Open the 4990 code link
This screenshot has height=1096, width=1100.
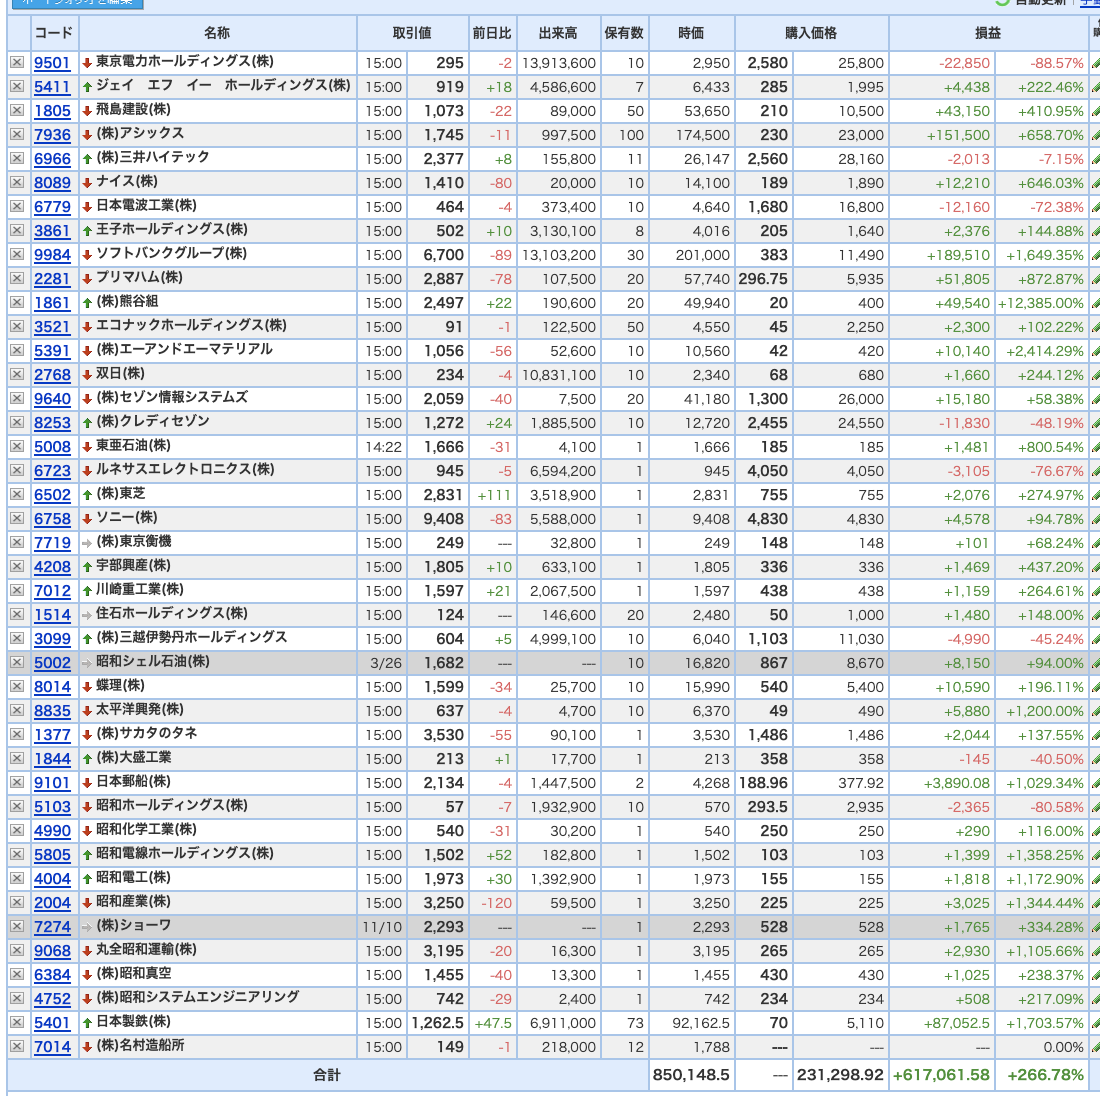click(53, 831)
